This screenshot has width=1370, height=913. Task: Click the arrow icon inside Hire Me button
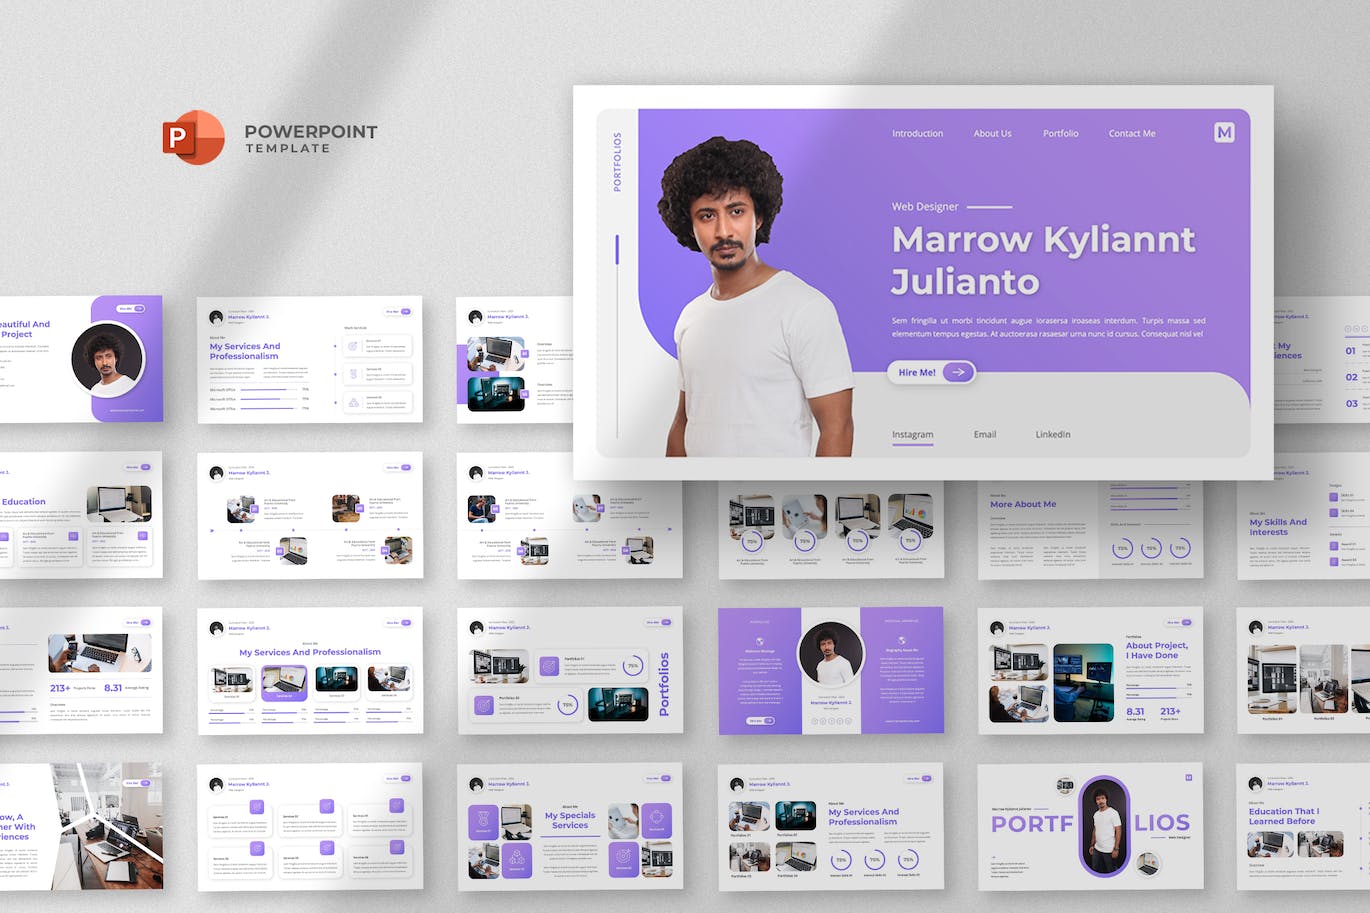click(x=958, y=372)
